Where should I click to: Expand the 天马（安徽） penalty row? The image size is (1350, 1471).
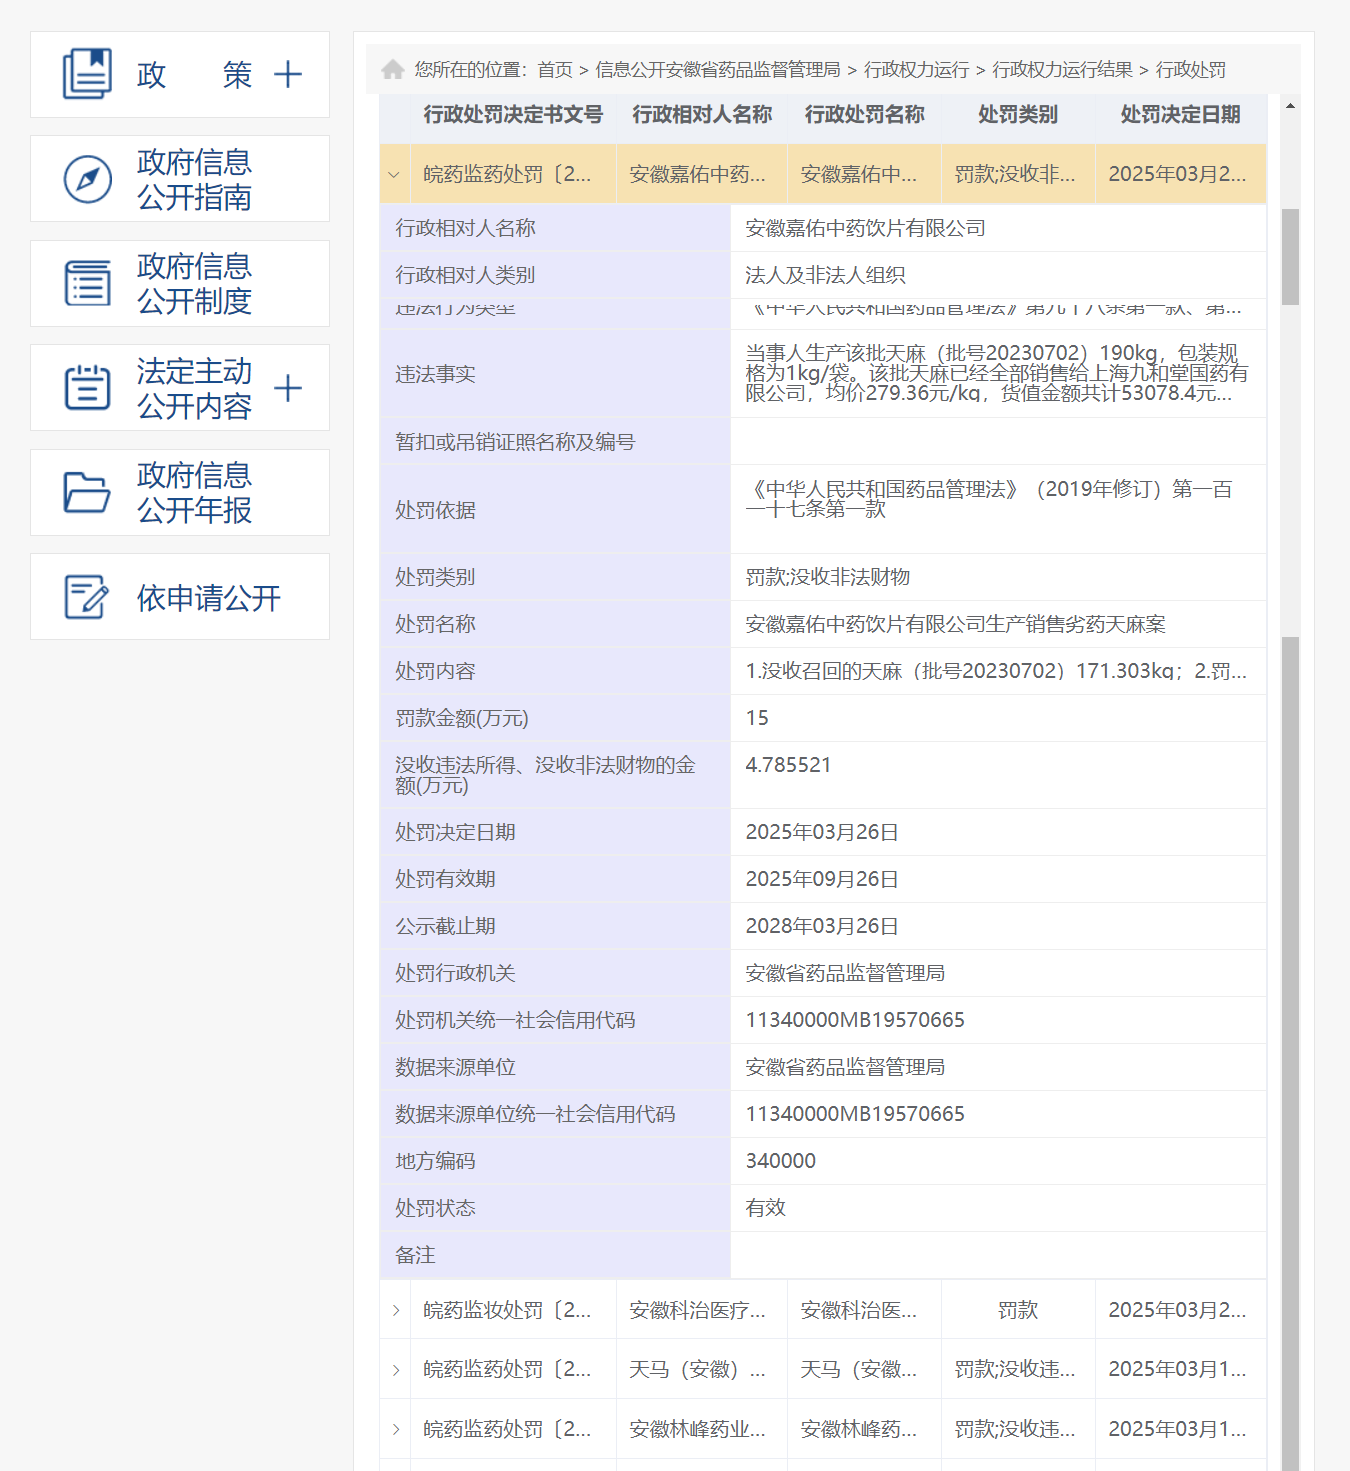coord(396,1369)
